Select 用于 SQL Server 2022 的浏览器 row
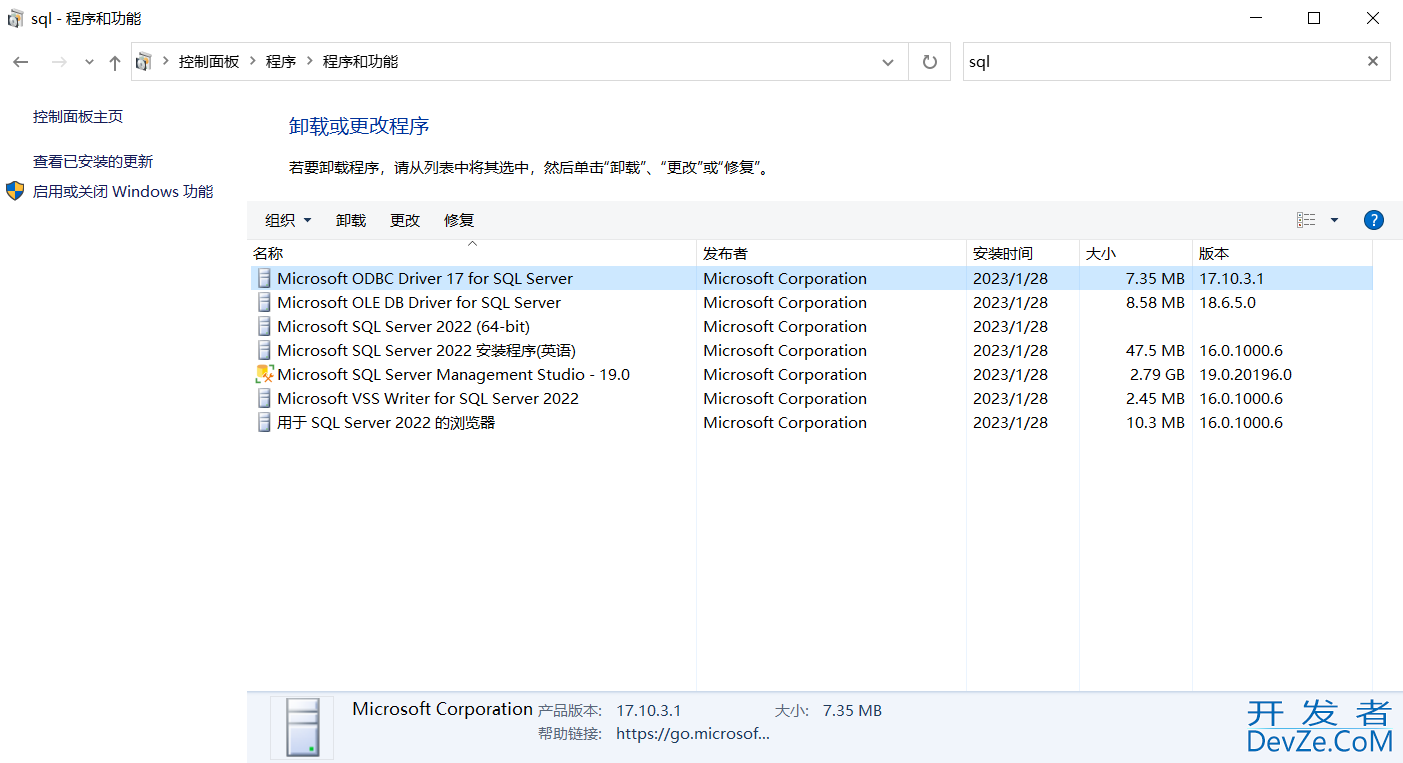Viewport: 1403px width, 763px height. click(x=811, y=423)
